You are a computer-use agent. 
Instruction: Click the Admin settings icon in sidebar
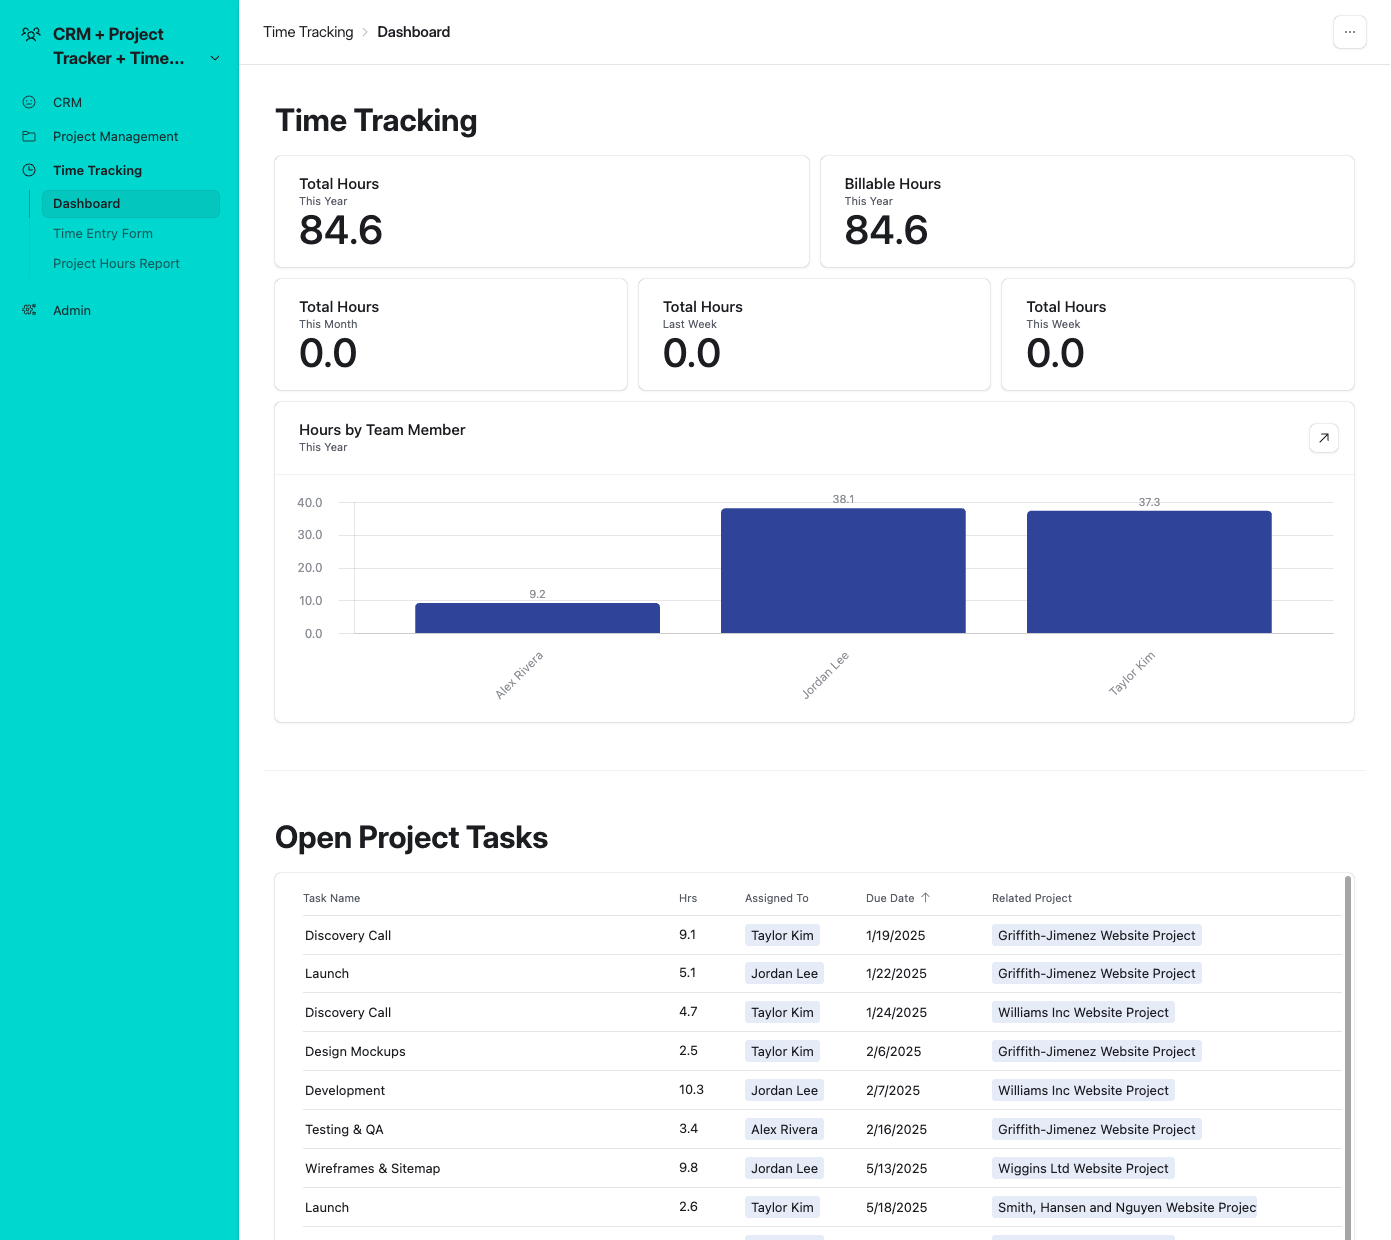coord(28,310)
